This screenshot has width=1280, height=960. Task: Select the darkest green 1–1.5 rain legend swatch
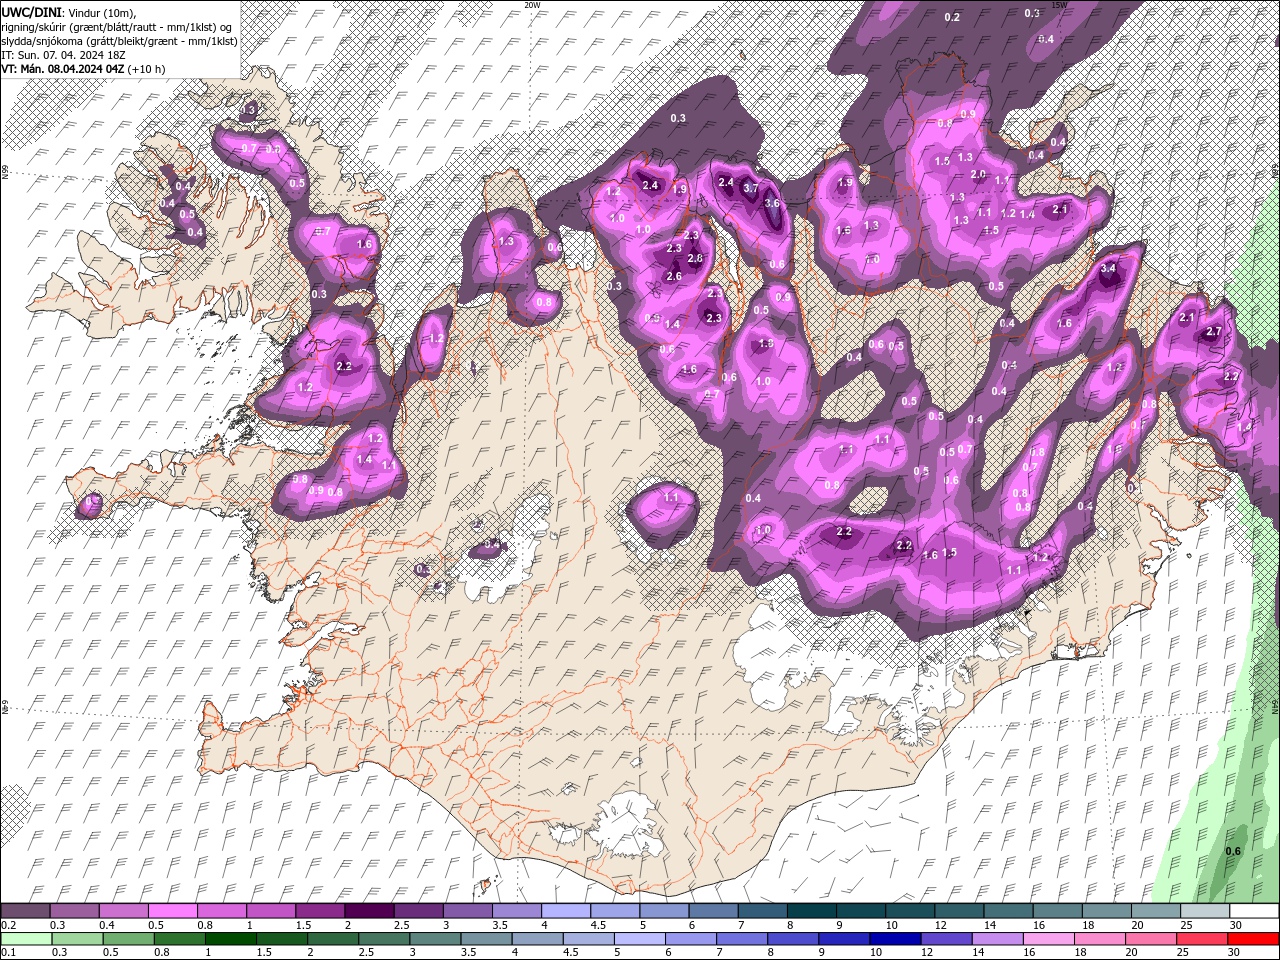click(x=230, y=939)
